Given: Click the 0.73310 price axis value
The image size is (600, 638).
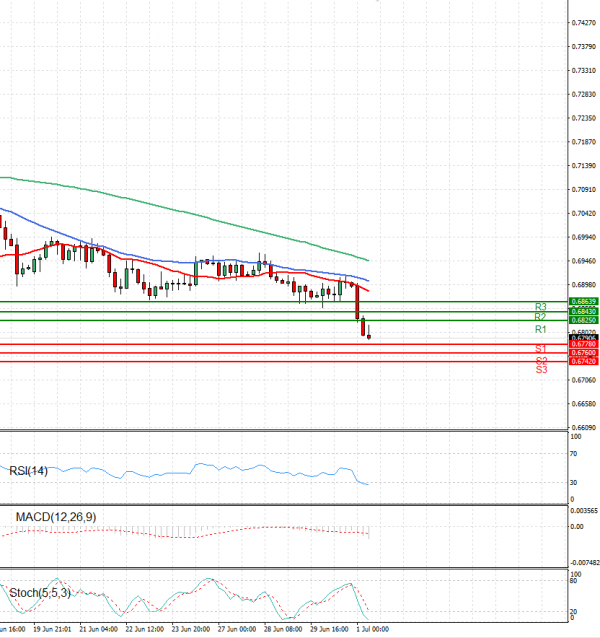Looking at the screenshot, I should coord(584,70).
